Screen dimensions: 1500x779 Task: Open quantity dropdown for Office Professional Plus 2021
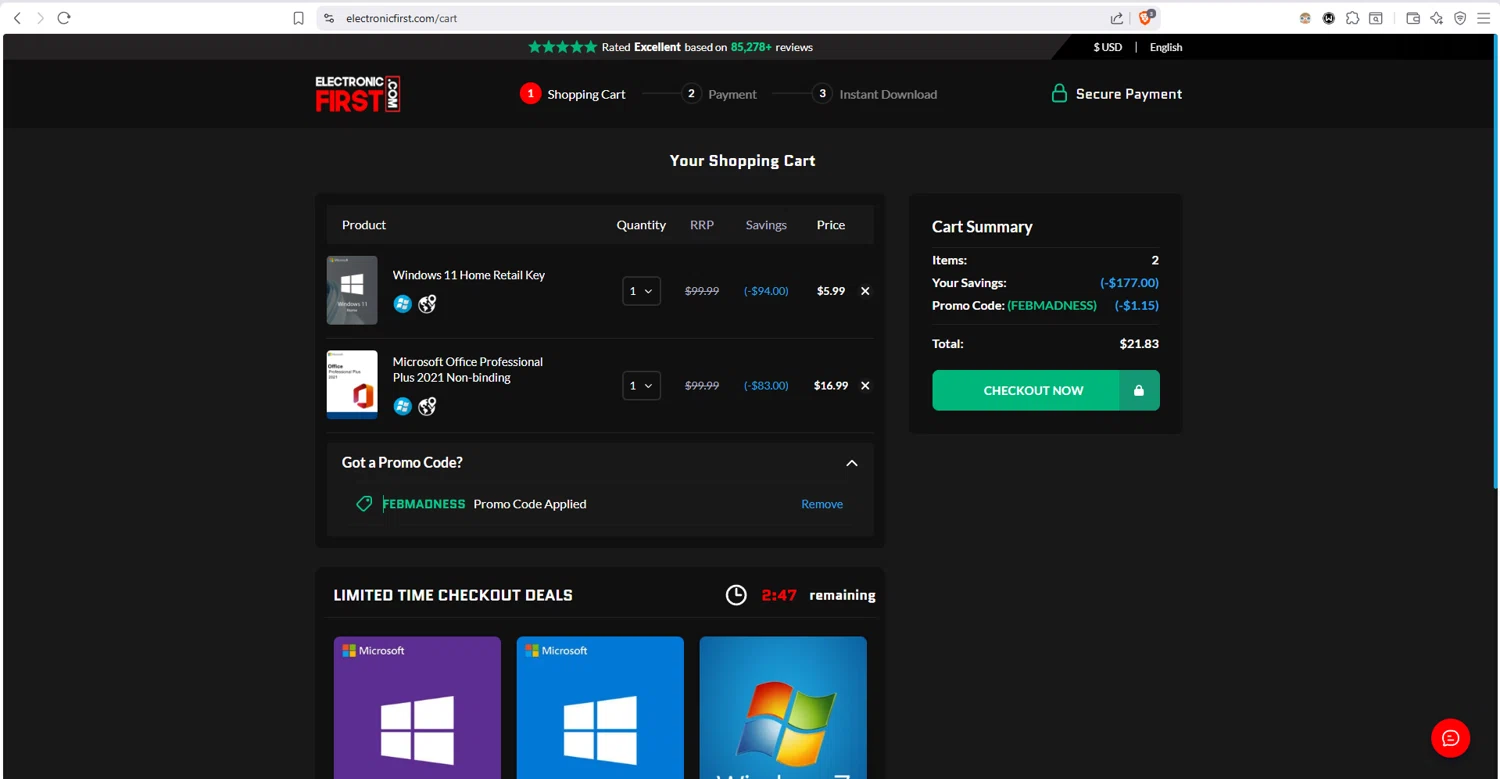641,385
